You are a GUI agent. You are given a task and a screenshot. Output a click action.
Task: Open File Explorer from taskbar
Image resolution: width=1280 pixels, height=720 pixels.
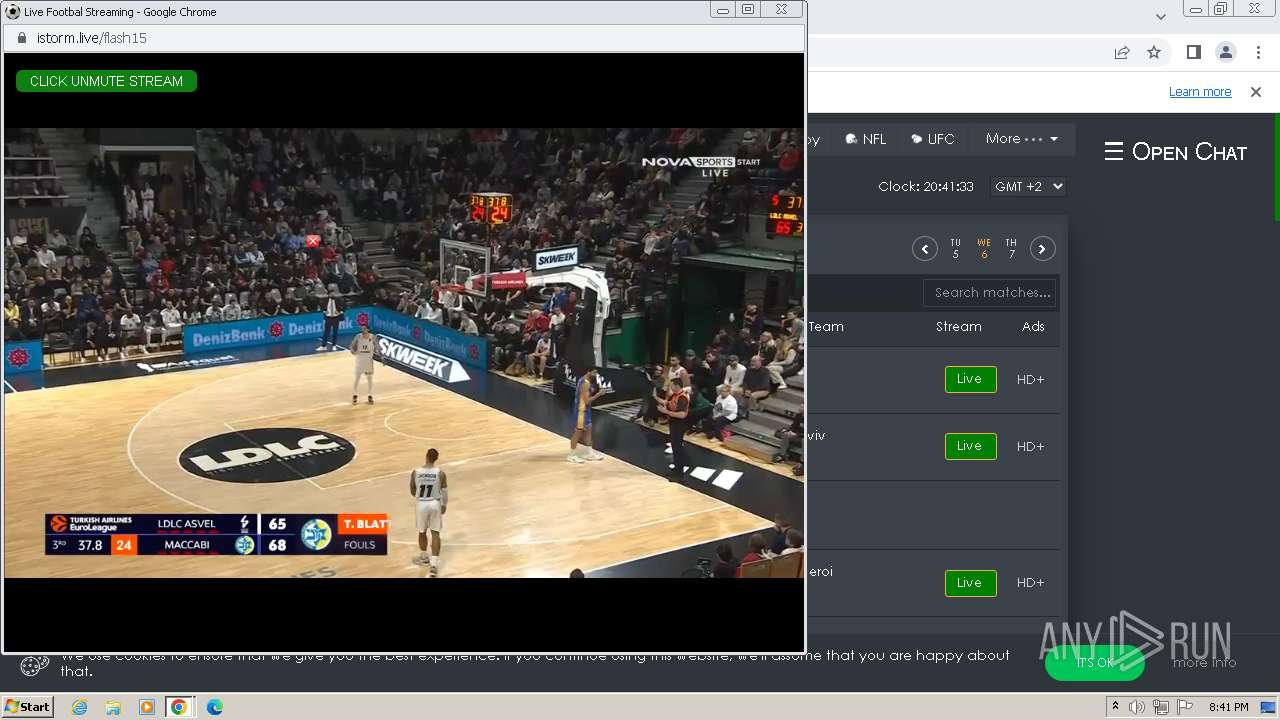pos(113,707)
